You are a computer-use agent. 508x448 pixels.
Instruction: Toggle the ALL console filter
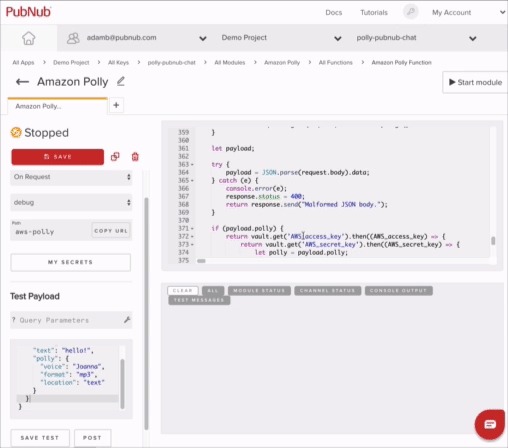tap(213, 291)
